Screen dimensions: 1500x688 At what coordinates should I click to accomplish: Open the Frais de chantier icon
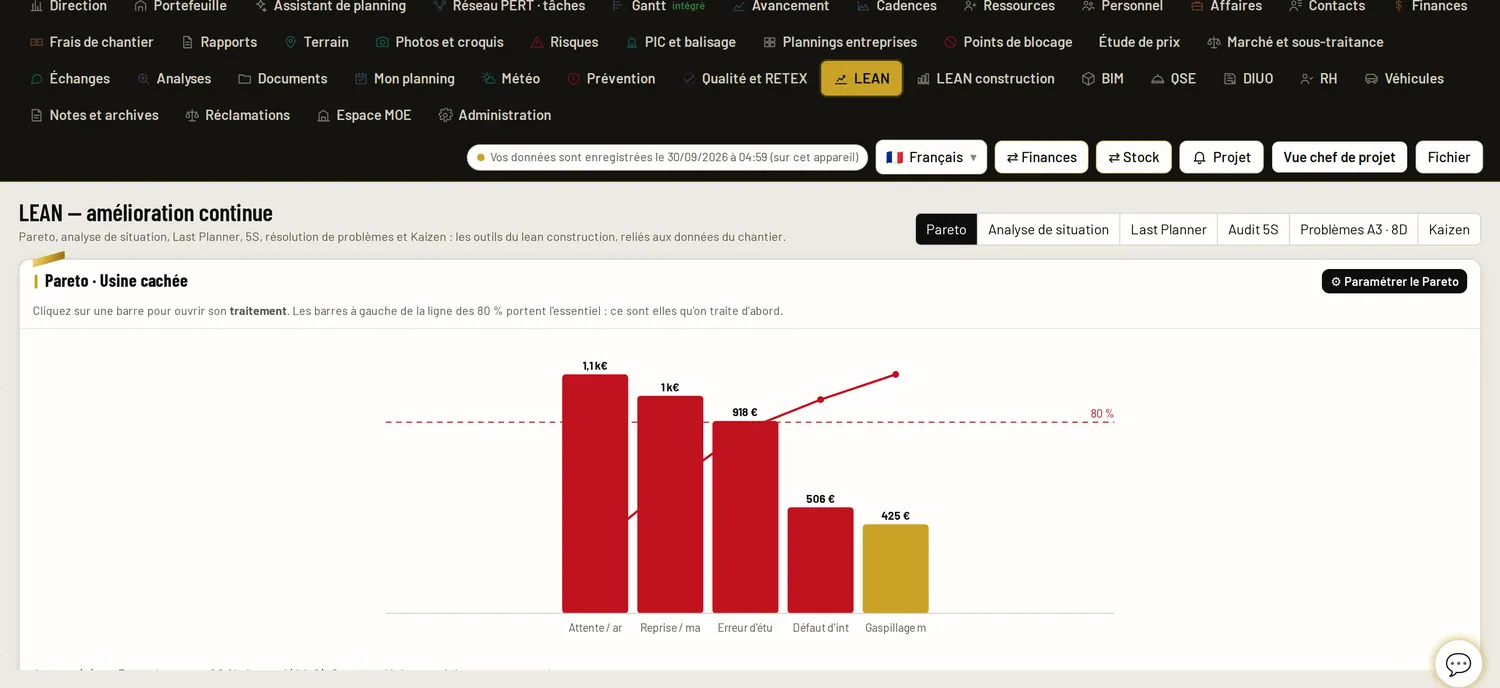37,42
